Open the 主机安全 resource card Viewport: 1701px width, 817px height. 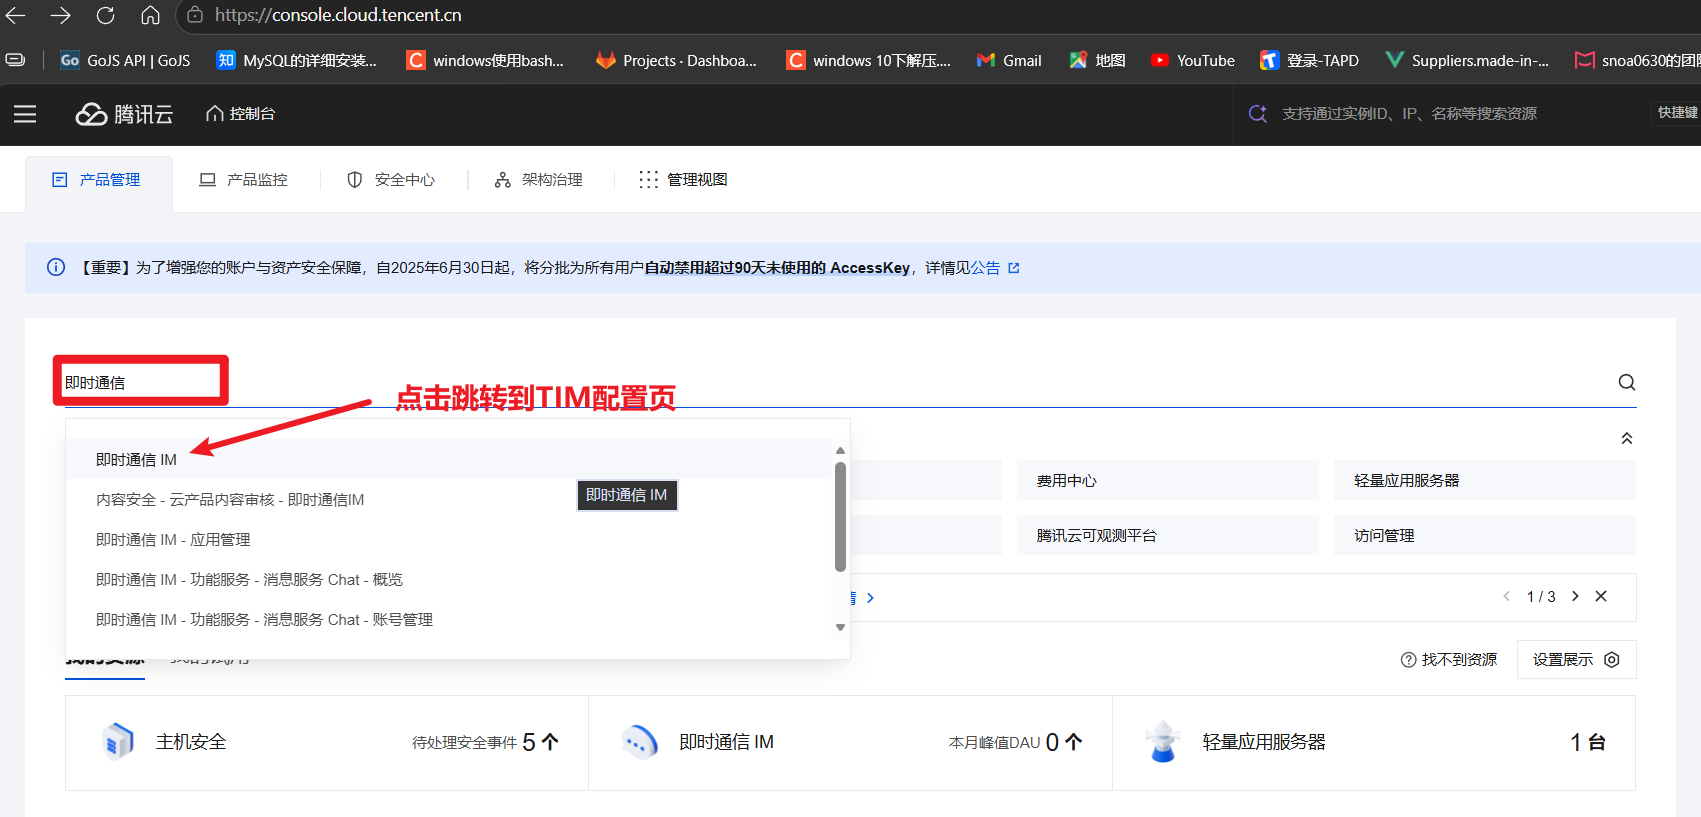point(327,742)
